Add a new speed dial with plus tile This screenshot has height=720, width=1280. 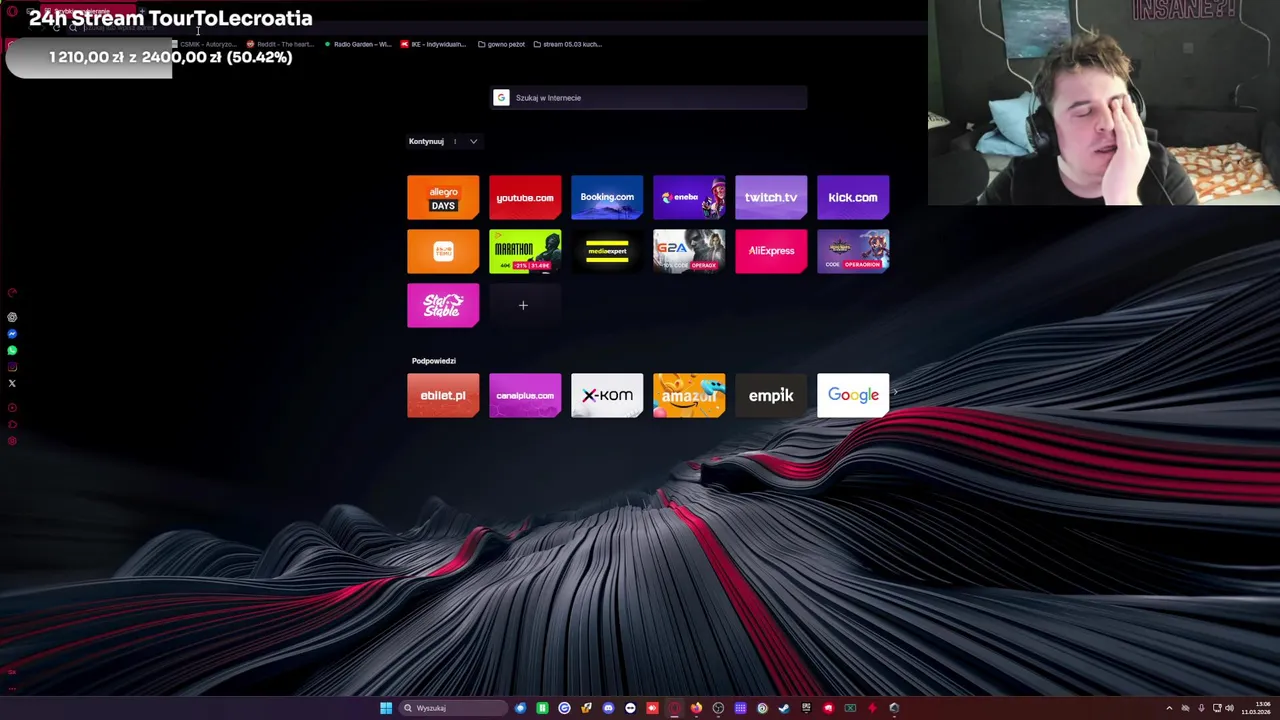[523, 305]
